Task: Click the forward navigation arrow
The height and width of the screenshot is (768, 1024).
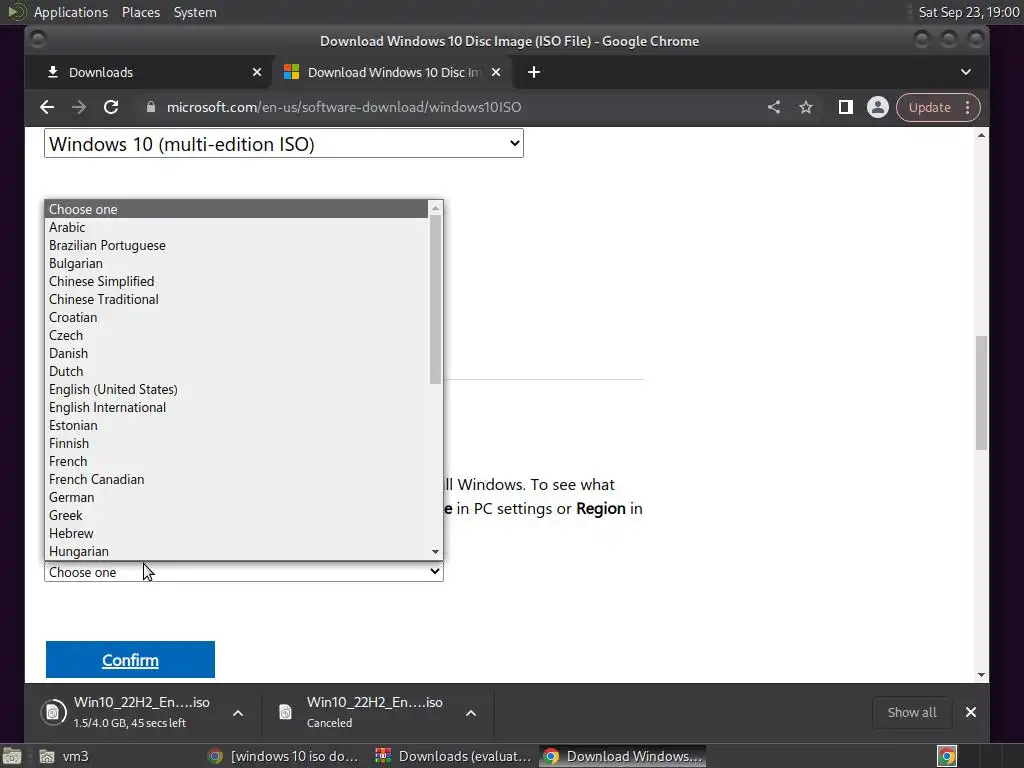Action: point(79,107)
